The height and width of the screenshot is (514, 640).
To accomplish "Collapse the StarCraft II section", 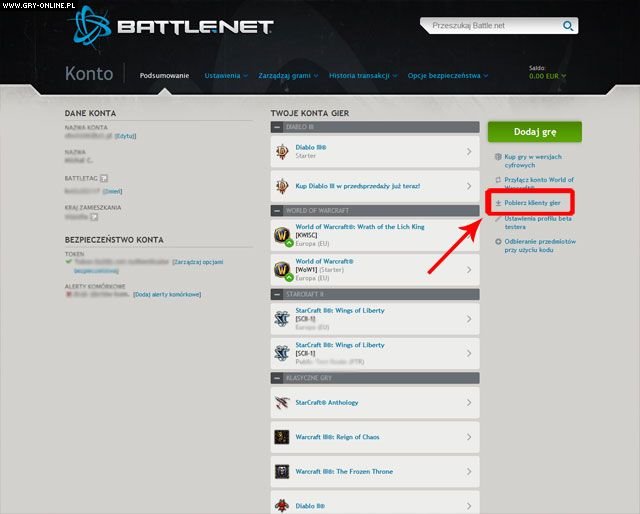I will tap(277, 294).
